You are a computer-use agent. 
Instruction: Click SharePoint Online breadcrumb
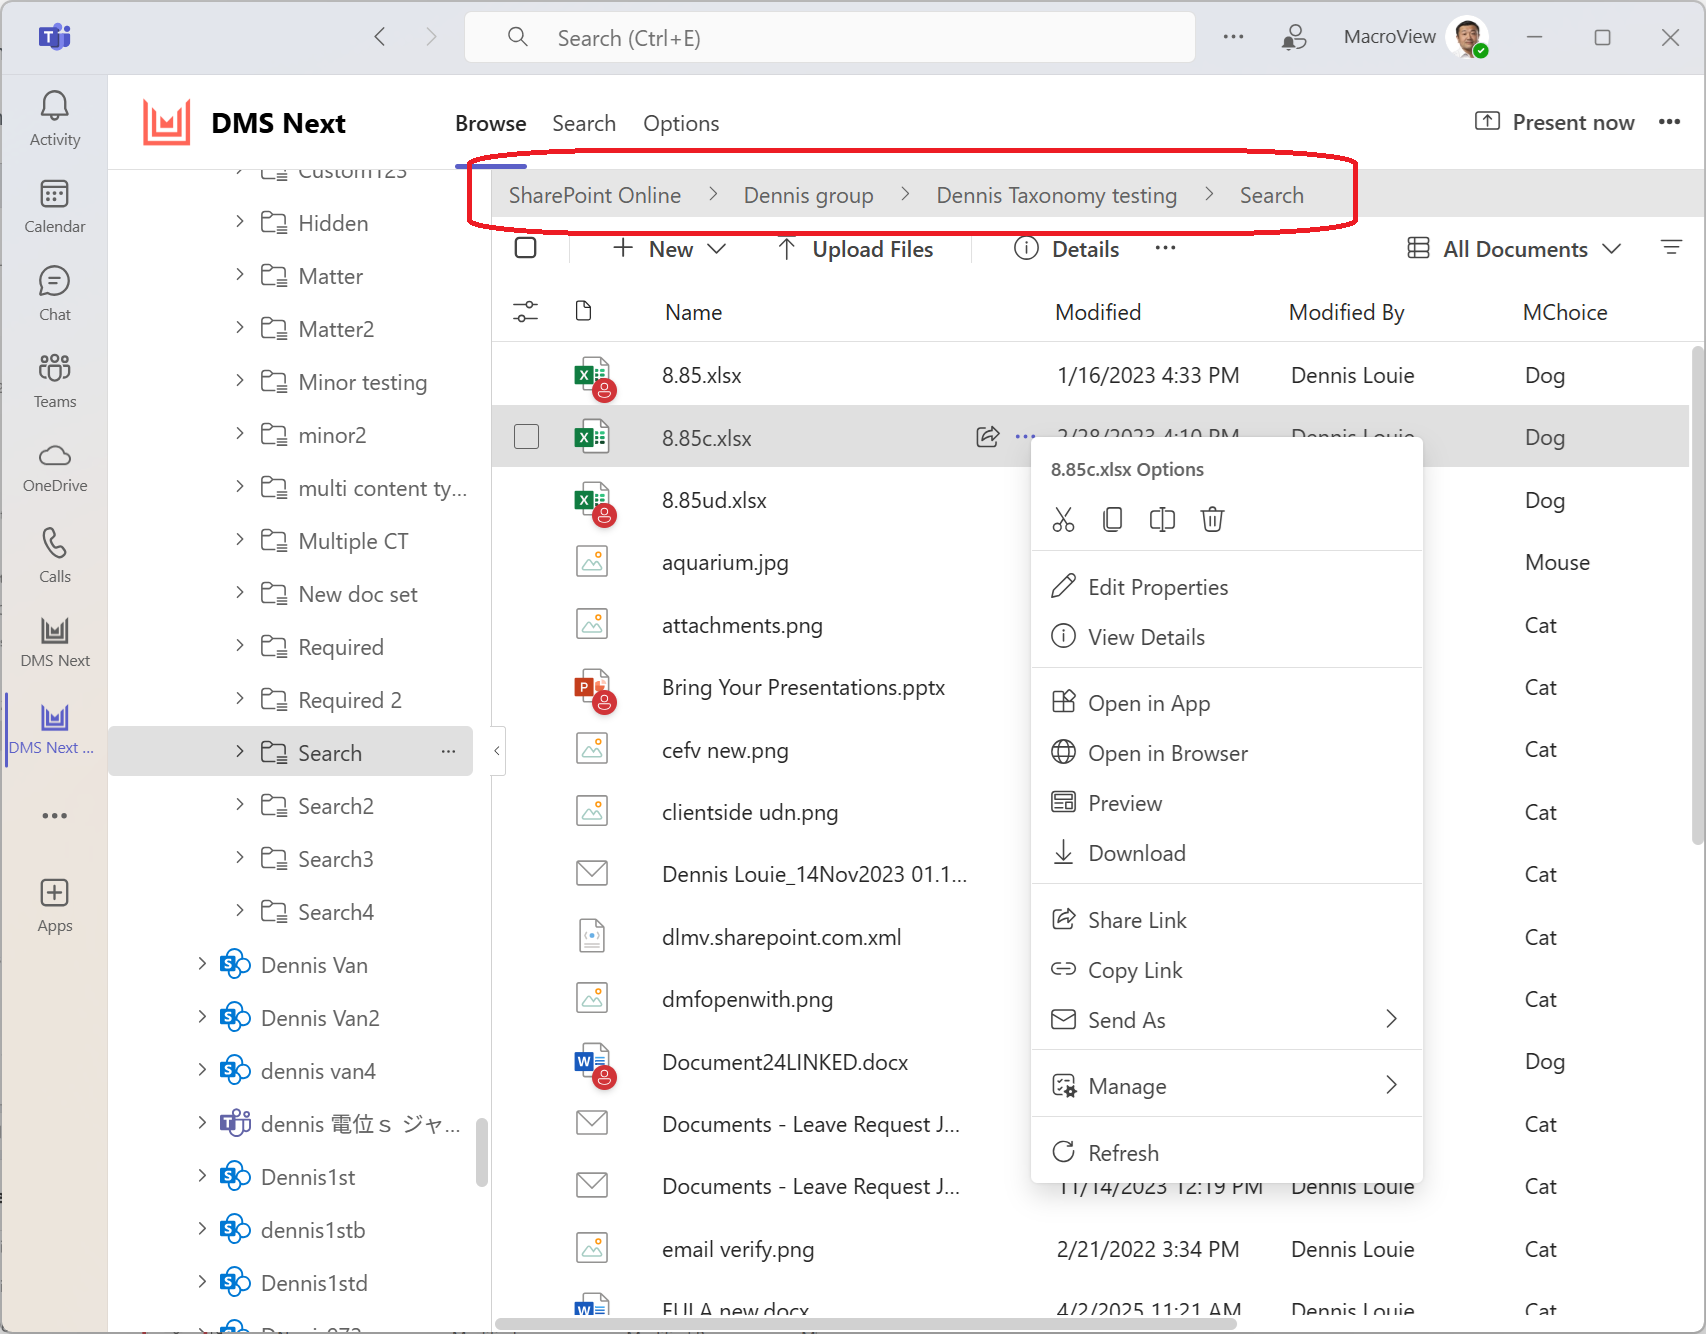click(x=594, y=195)
